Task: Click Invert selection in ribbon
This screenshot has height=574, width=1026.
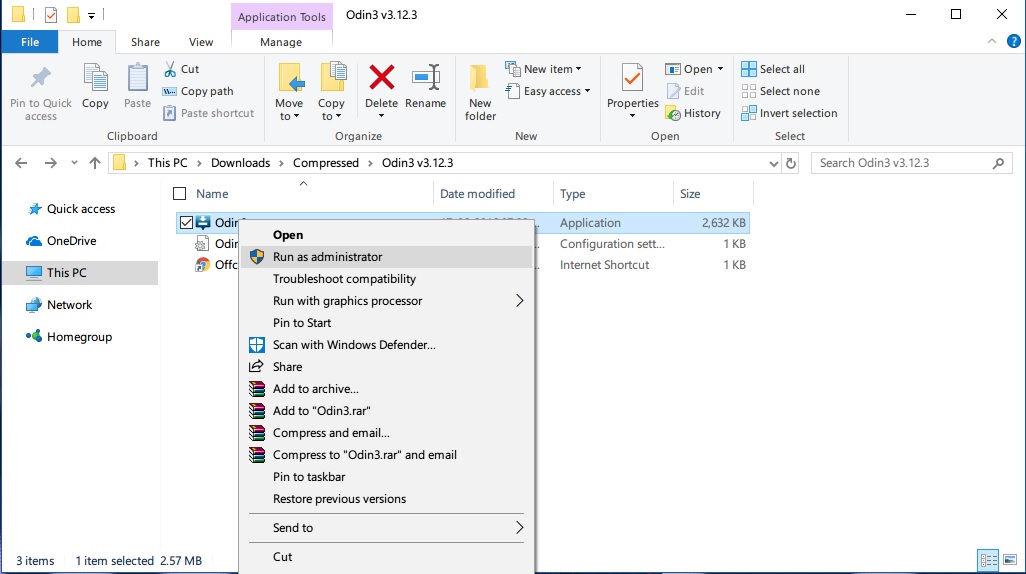Action: (x=789, y=113)
